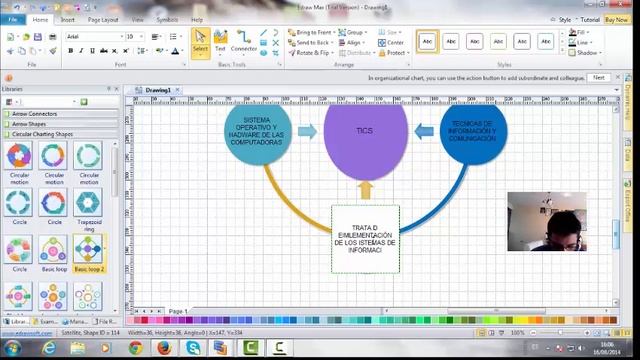Collapse the Circular Charting Shapes library
This screenshot has width=640, height=360.
pyautogui.click(x=60, y=134)
